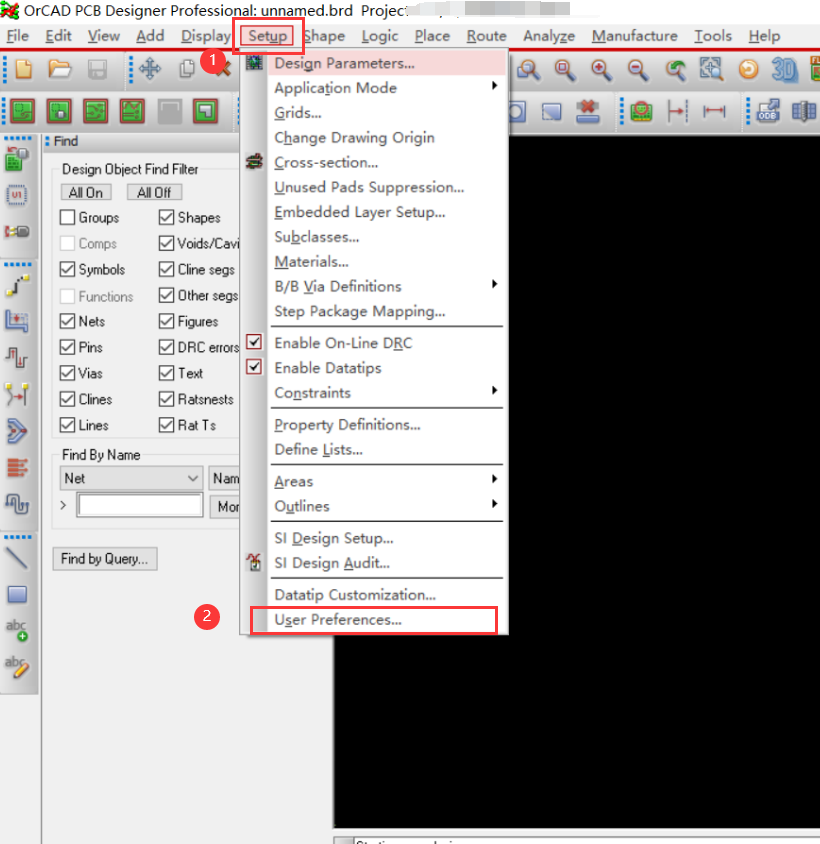Click the orange Refresh redraw icon
Image resolution: width=820 pixels, height=844 pixels.
point(748,69)
